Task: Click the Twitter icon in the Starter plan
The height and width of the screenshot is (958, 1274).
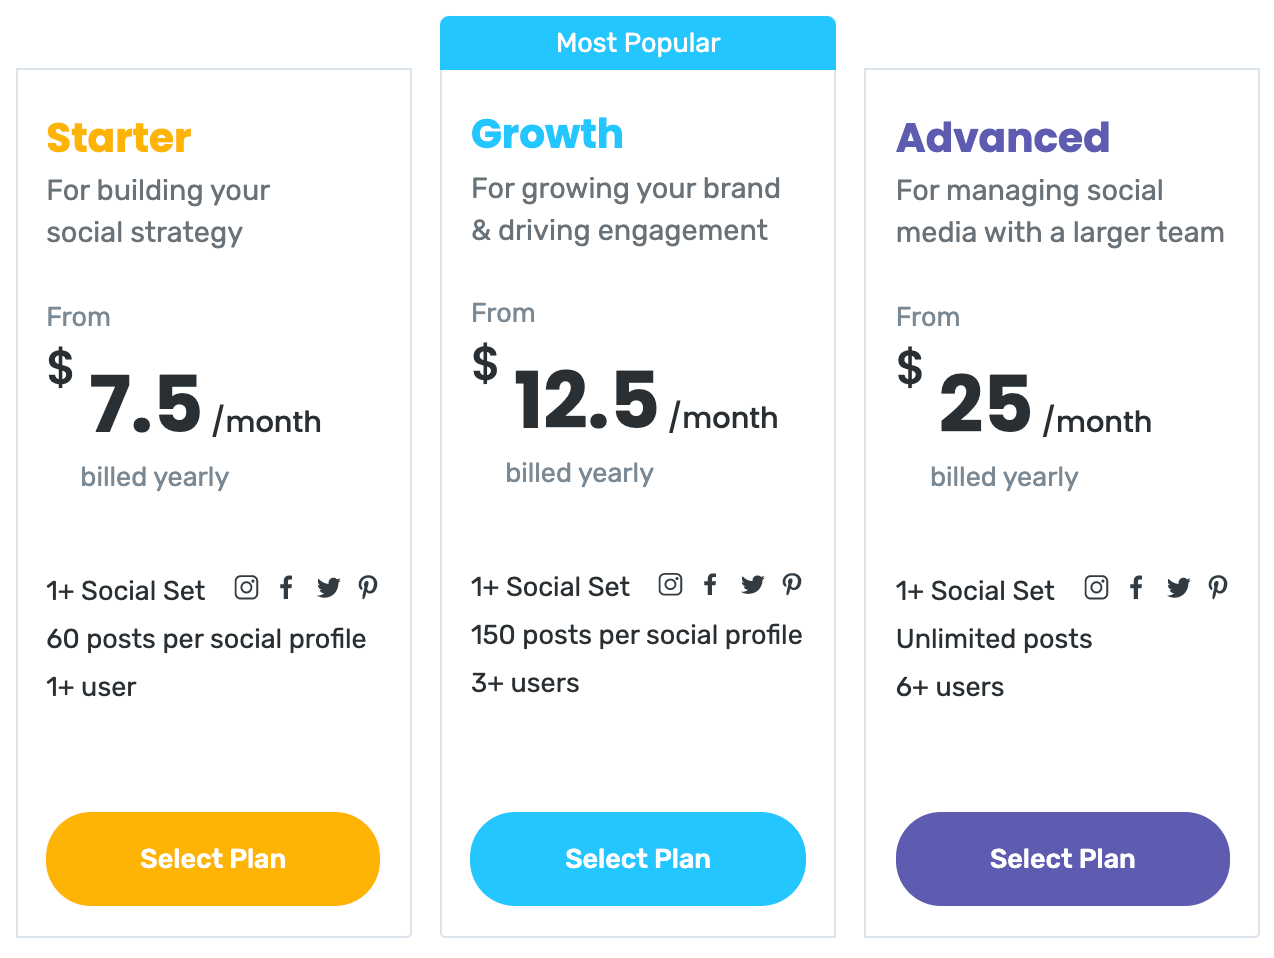Action: click(x=328, y=587)
